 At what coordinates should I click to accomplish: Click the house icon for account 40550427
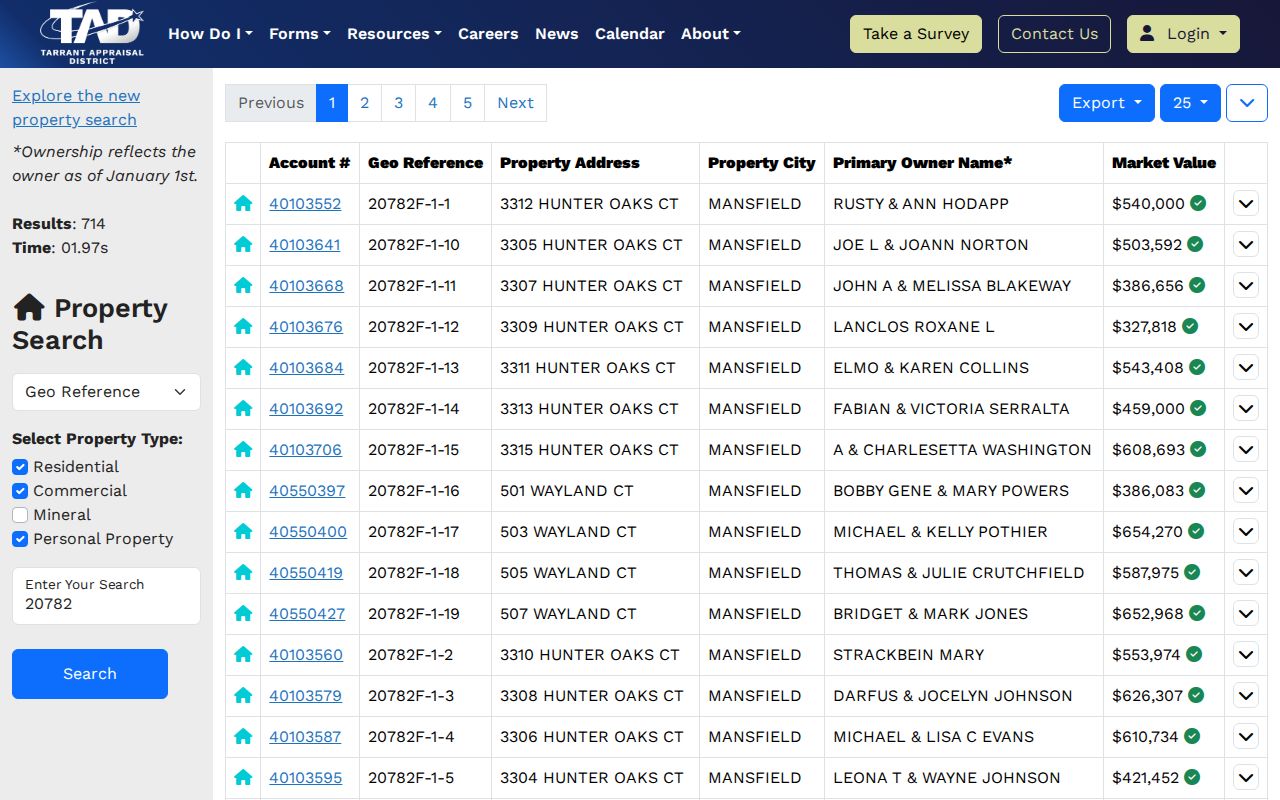tap(243, 613)
